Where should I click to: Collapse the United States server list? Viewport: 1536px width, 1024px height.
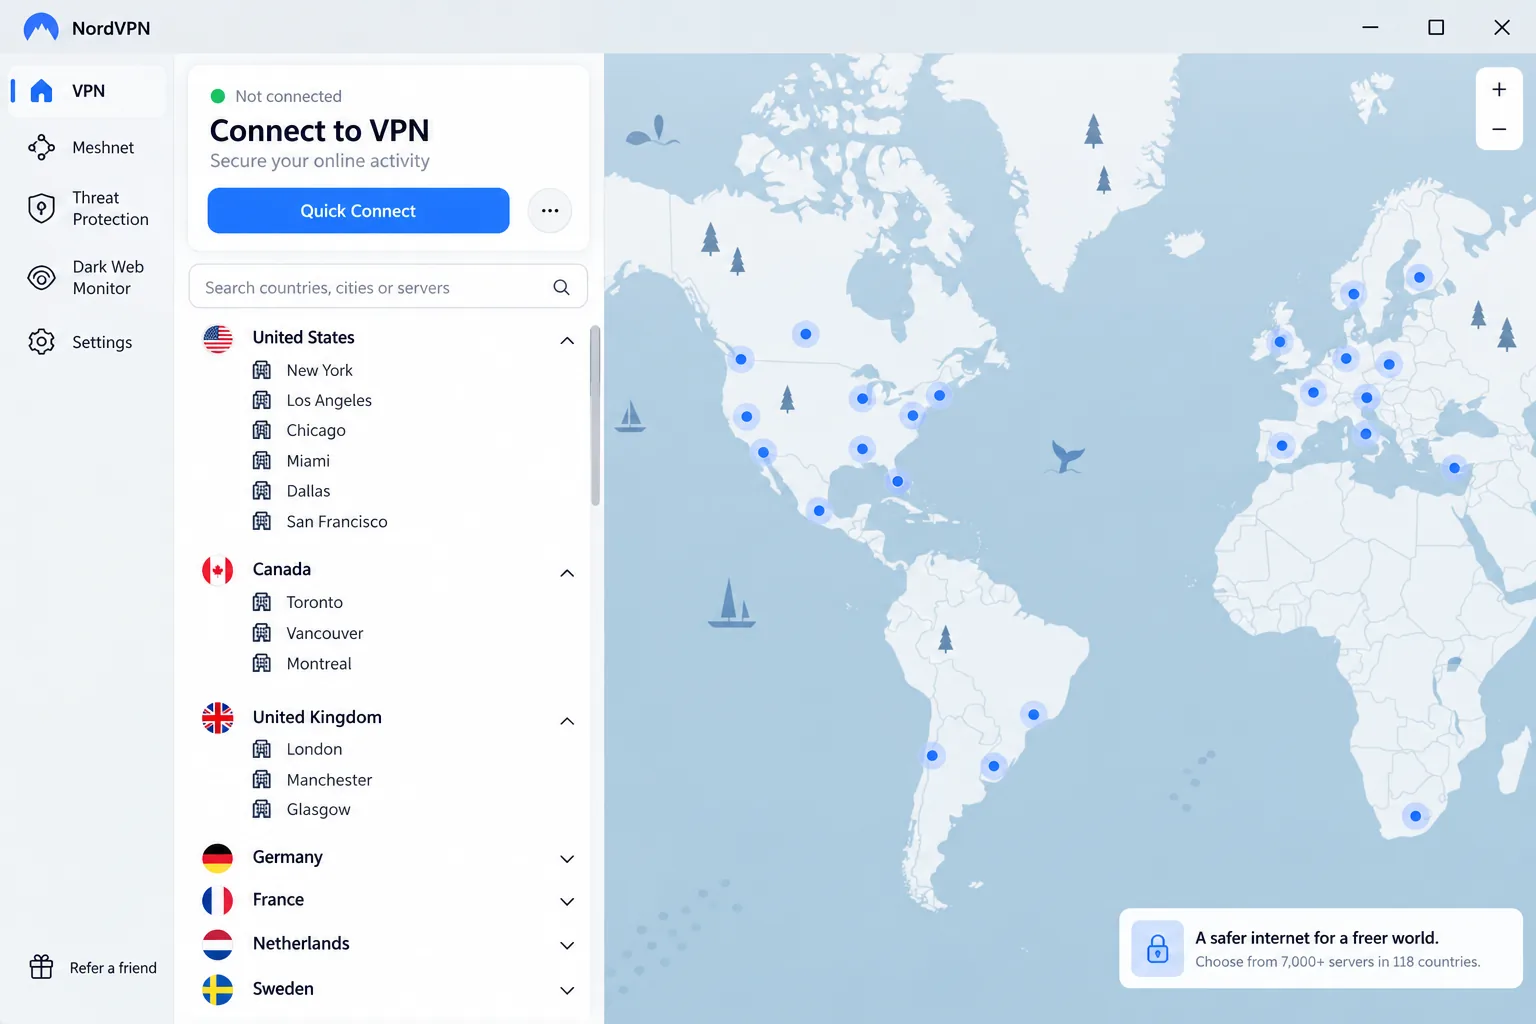(x=567, y=340)
